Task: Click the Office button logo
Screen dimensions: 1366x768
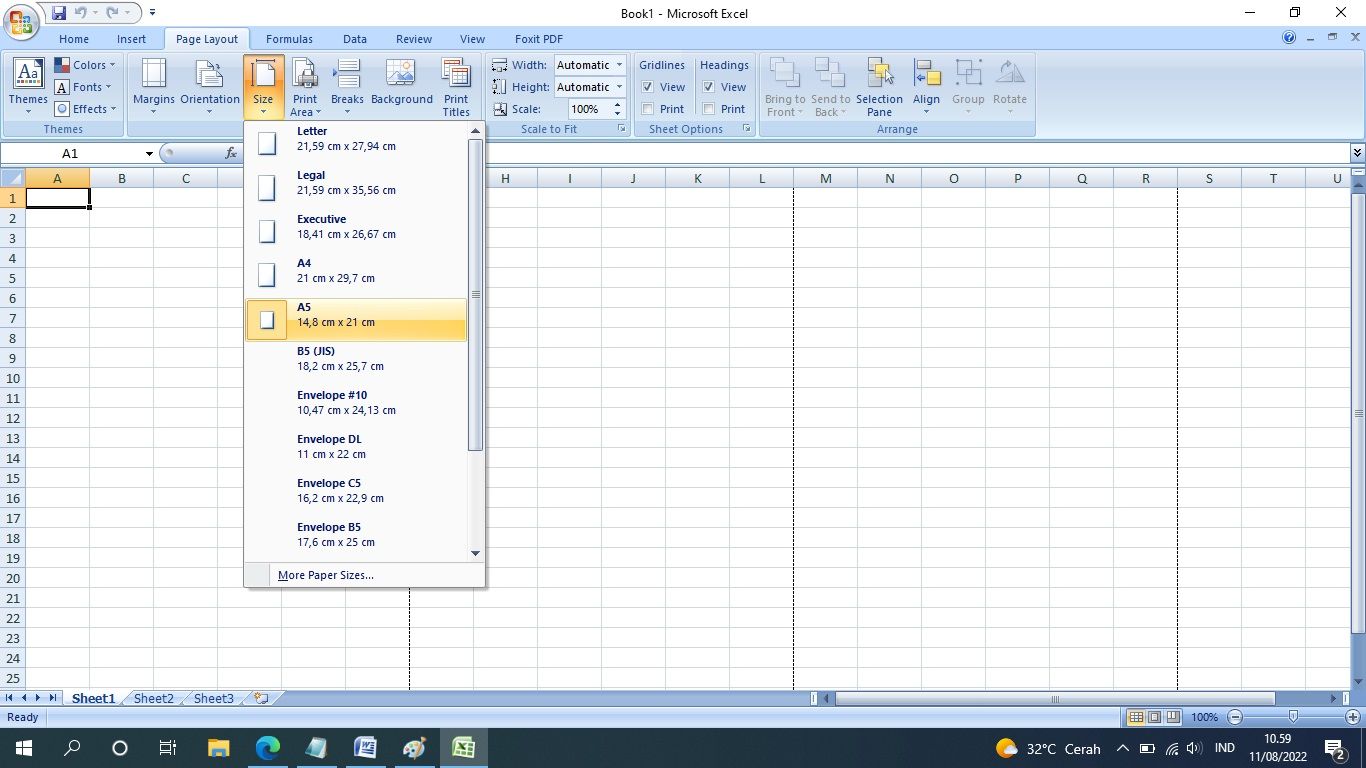Action: (x=22, y=20)
